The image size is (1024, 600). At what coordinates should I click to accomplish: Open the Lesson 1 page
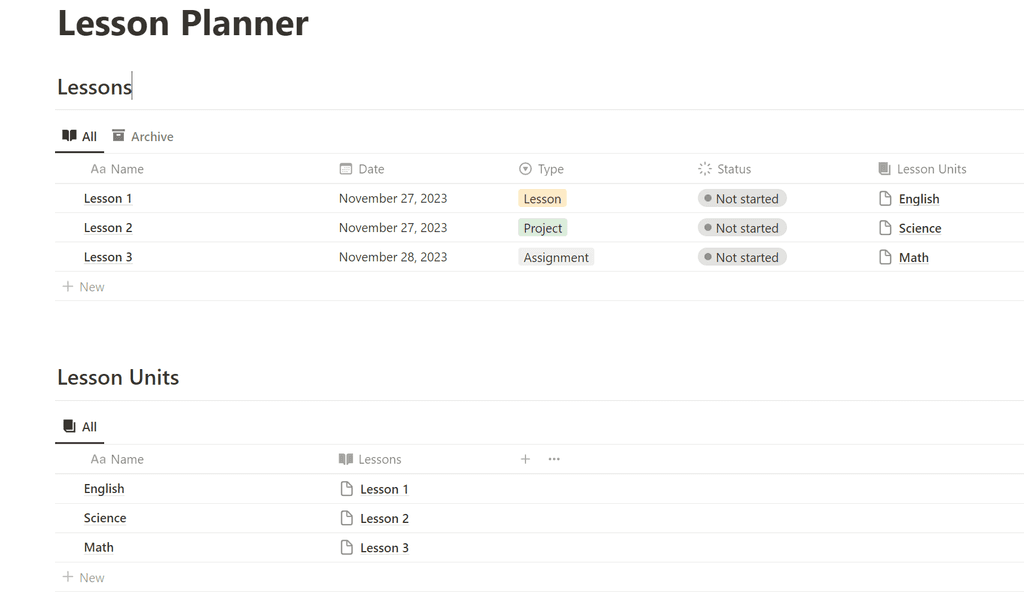(108, 198)
